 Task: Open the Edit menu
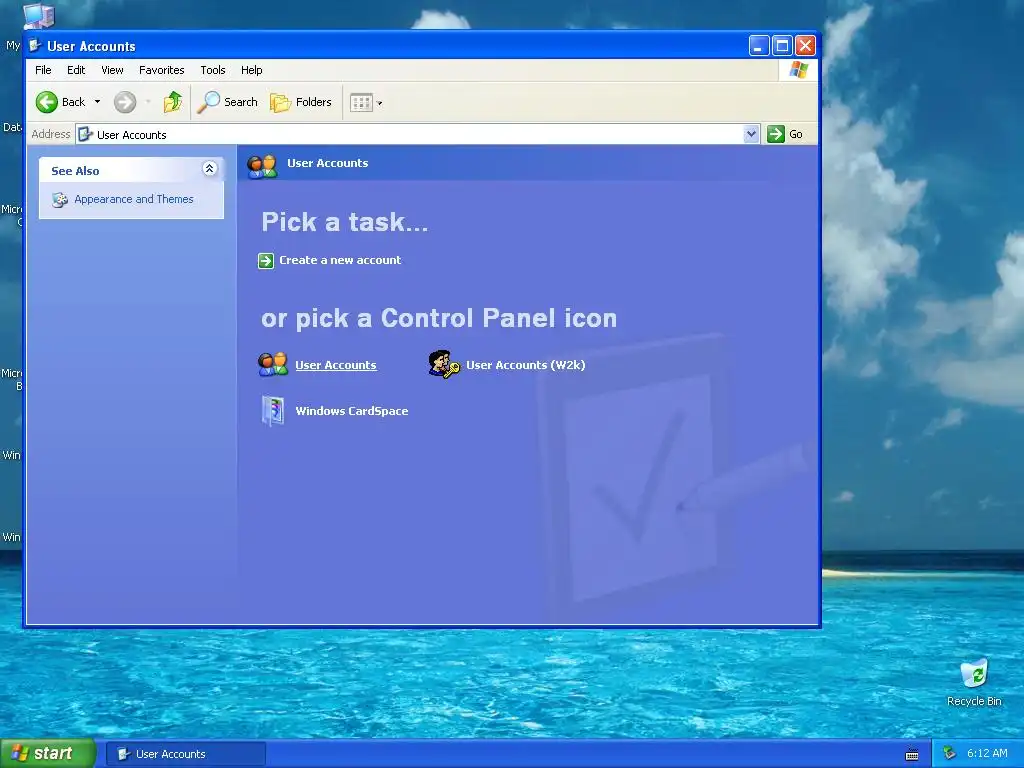click(76, 70)
